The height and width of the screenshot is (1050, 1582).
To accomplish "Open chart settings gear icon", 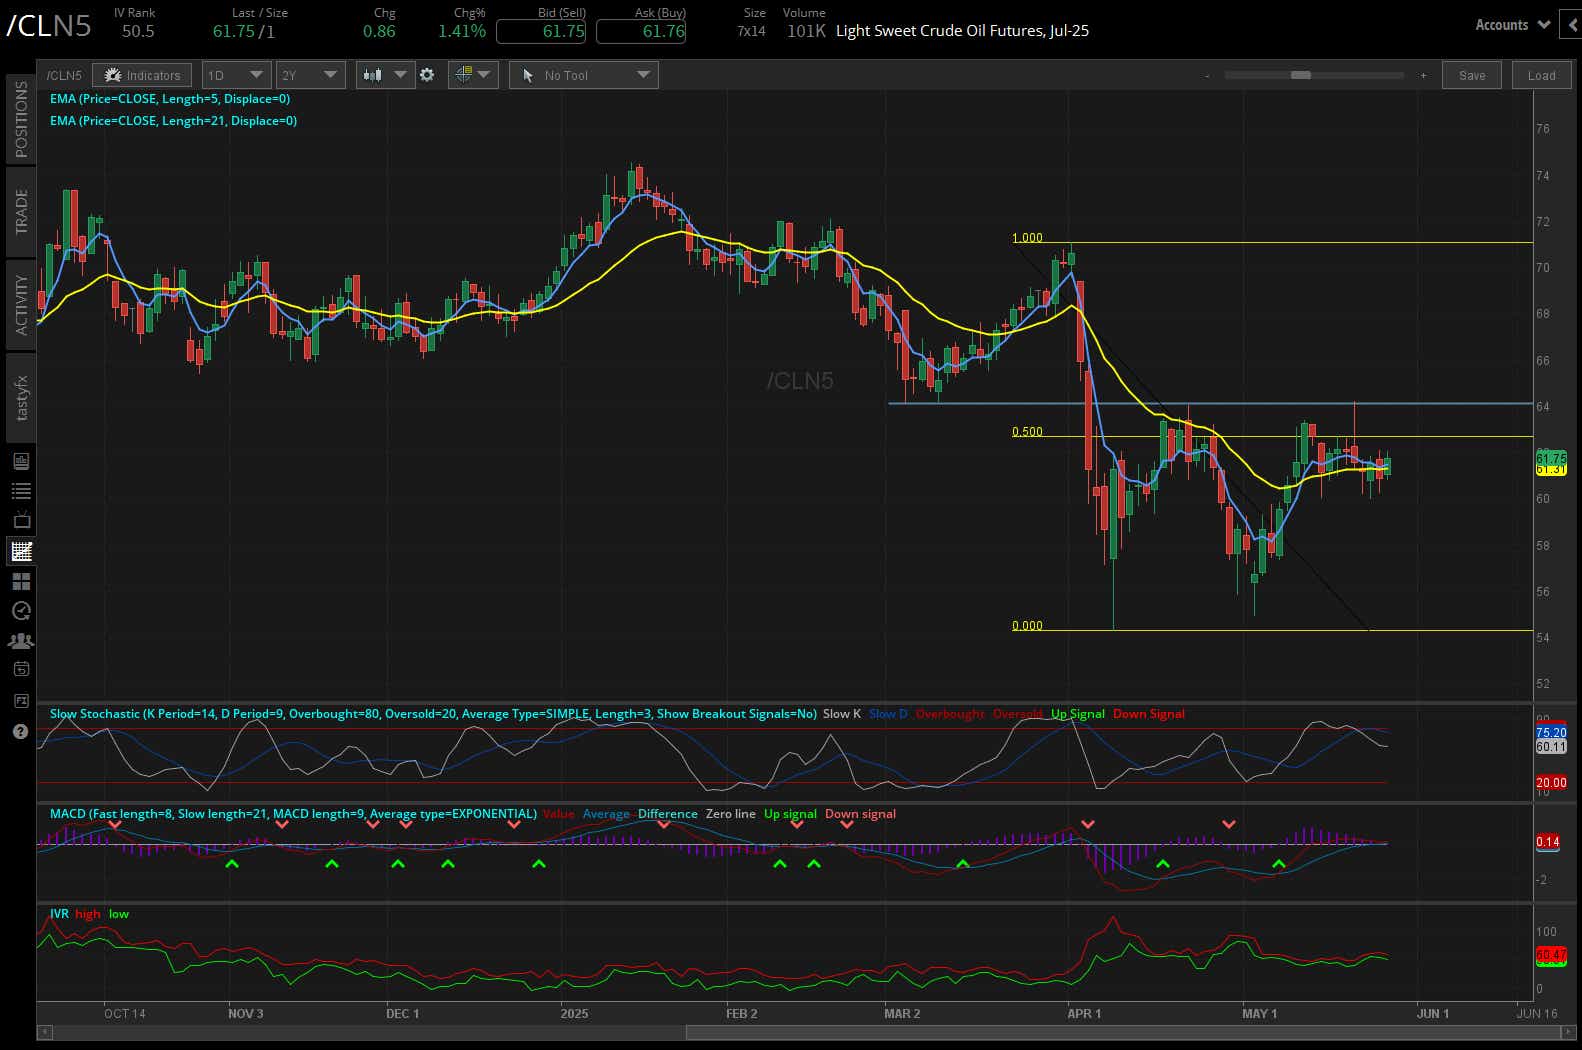I will pos(427,75).
